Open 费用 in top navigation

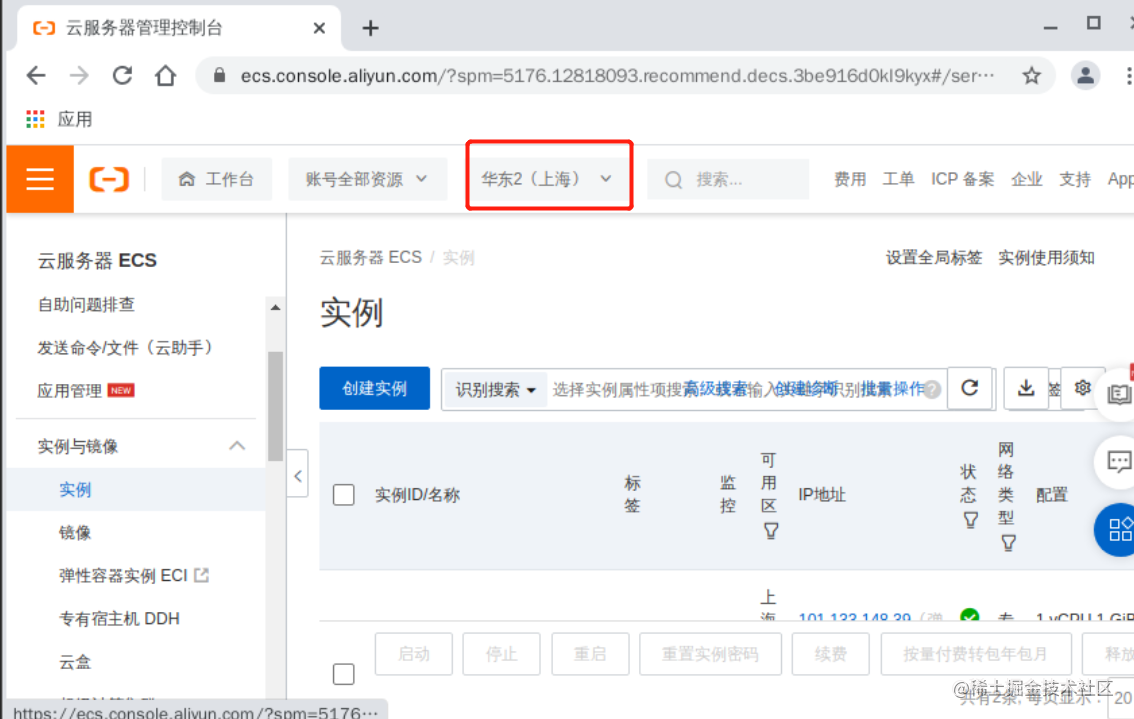(x=849, y=179)
